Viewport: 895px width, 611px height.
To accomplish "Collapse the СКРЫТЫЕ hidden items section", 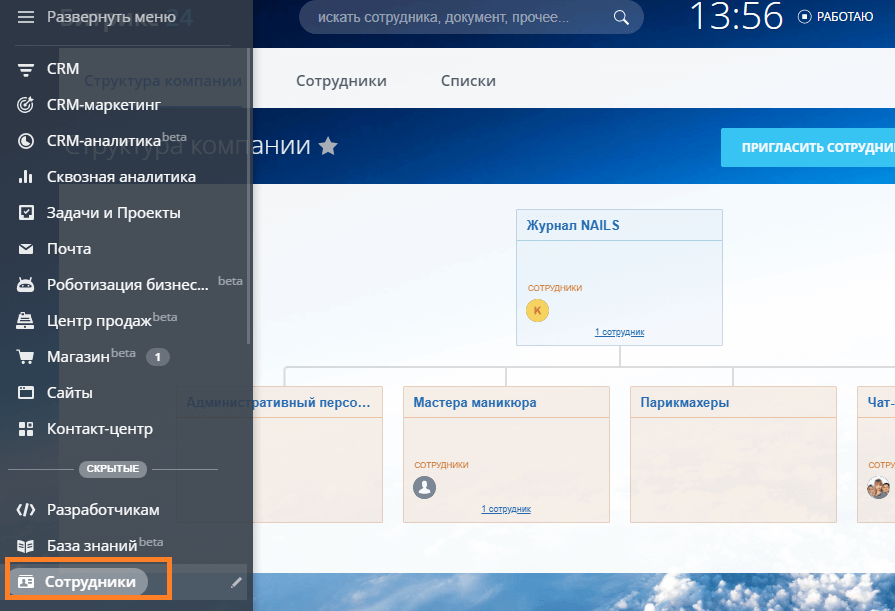I will coord(113,469).
